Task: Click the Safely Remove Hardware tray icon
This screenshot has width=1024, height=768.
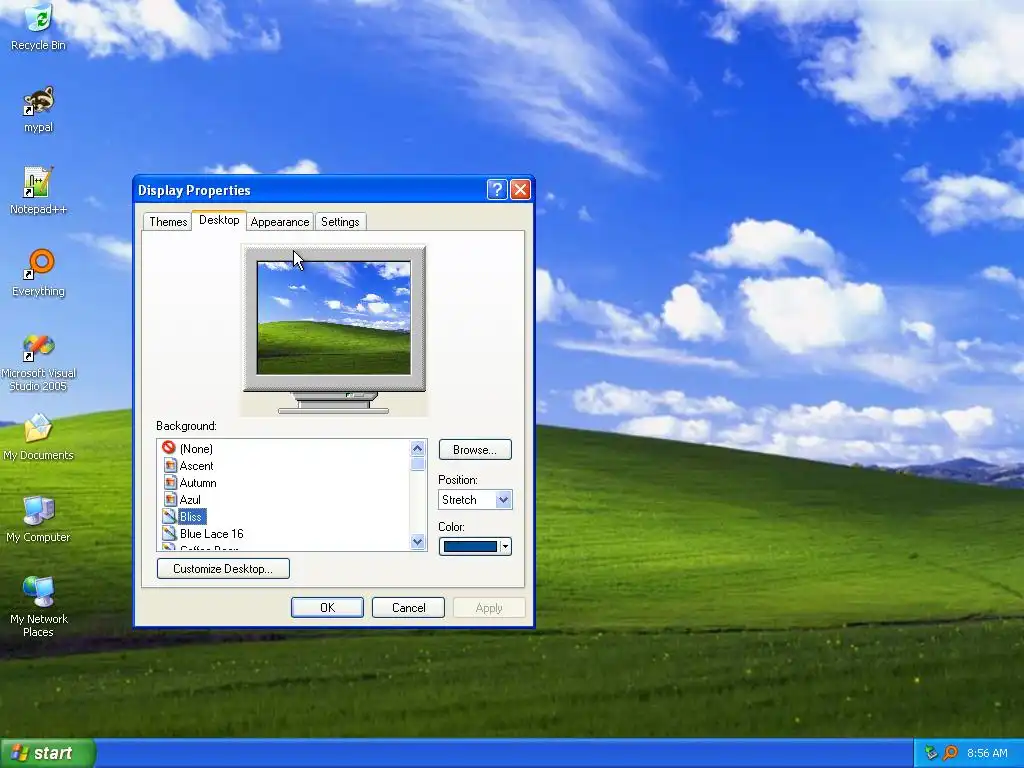Action: tap(932, 753)
